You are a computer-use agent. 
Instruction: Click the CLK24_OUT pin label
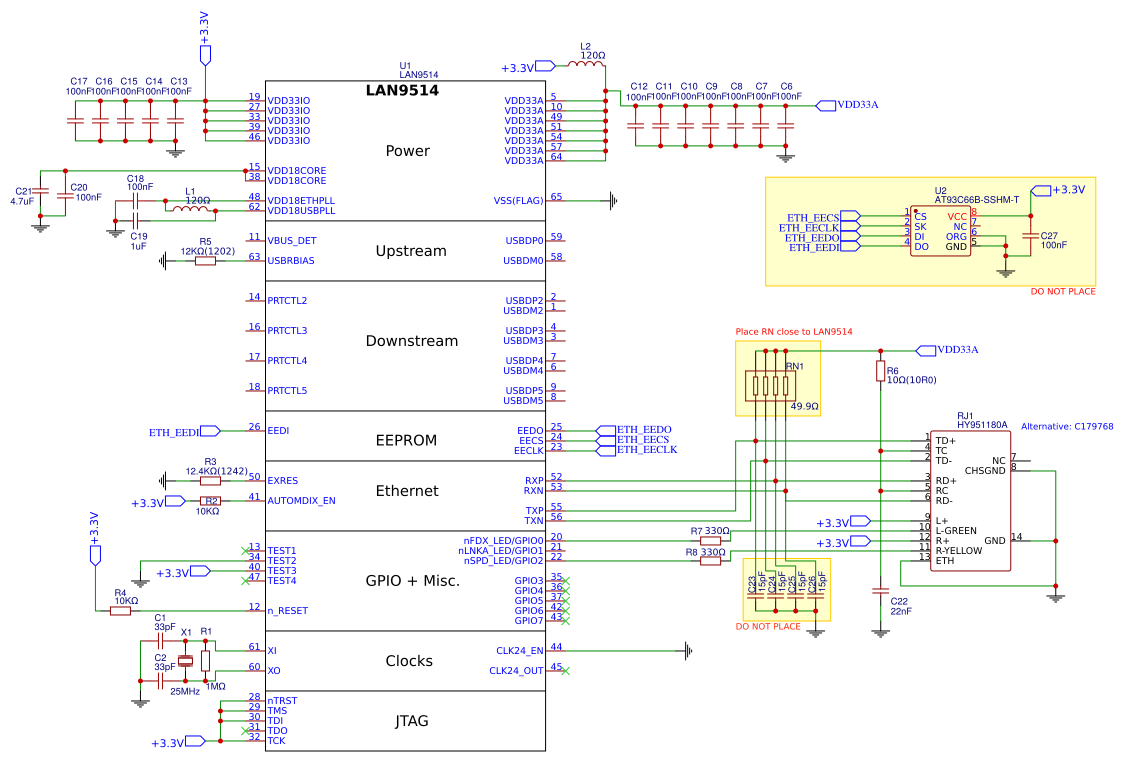click(x=517, y=671)
